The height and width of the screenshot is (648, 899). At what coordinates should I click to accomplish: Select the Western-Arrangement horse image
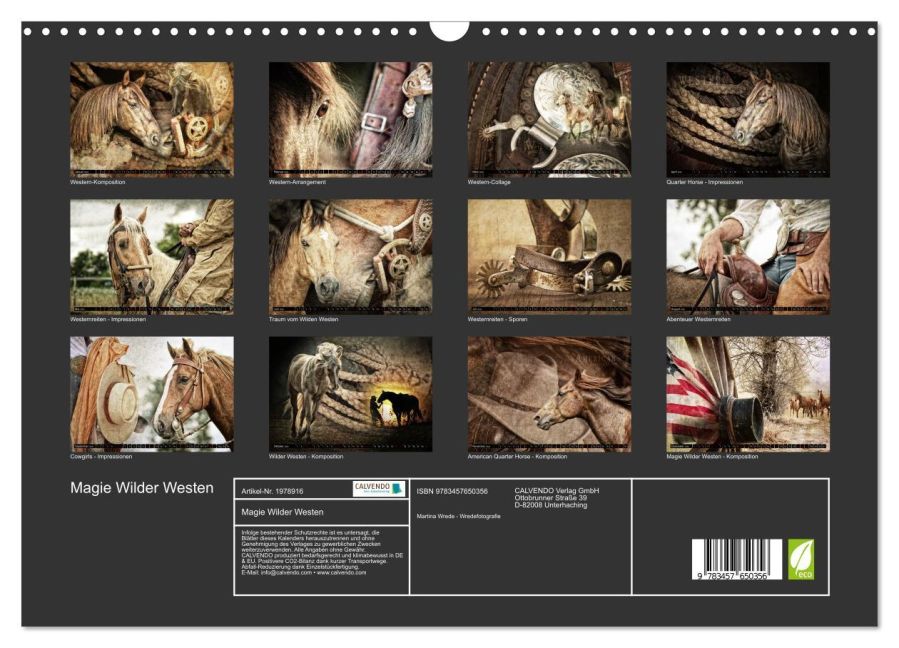coord(348,117)
